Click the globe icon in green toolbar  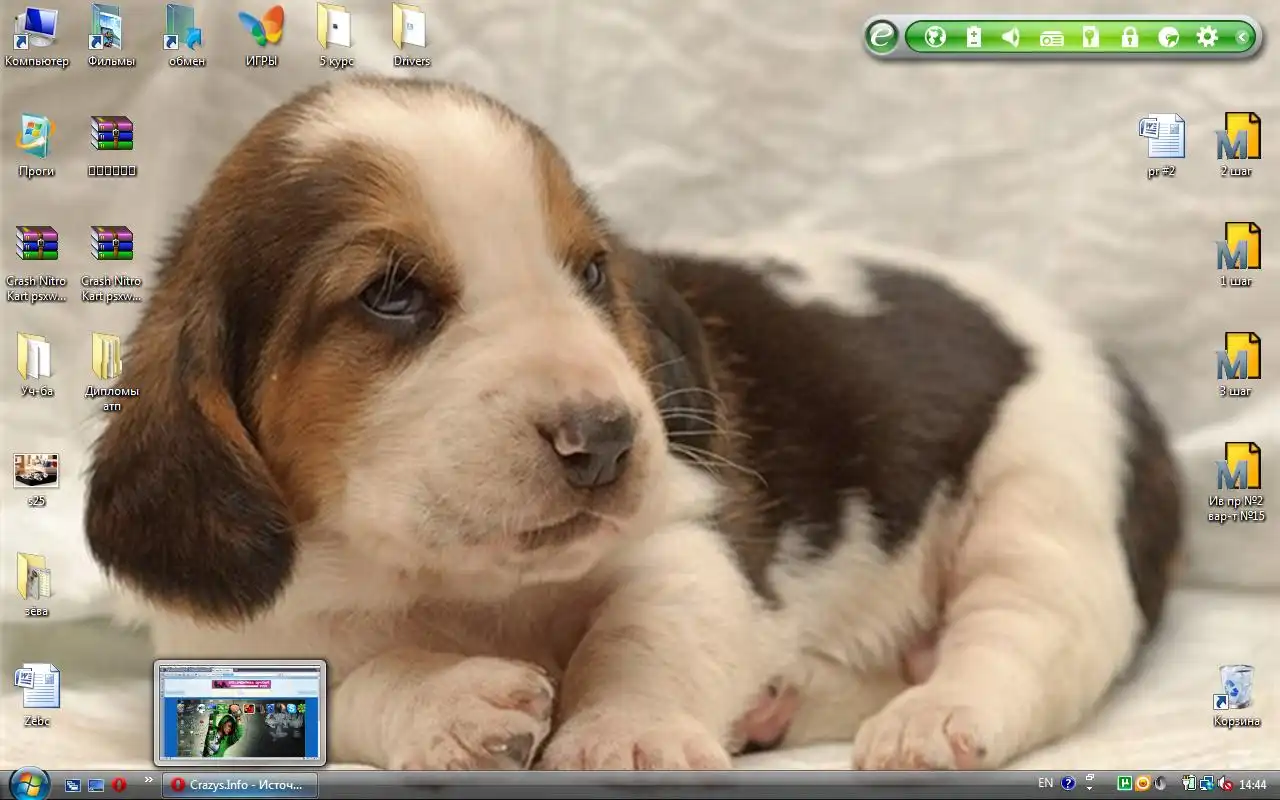[x=935, y=38]
